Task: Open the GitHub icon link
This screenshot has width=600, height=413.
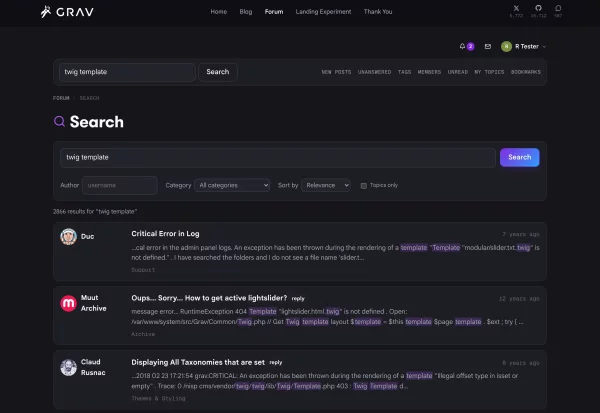Action: [538, 8]
